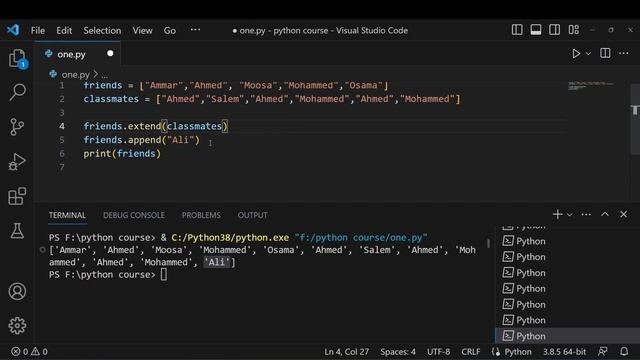Switch to the DEBUG CONSOLE tab
The width and height of the screenshot is (640, 360).
click(134, 215)
